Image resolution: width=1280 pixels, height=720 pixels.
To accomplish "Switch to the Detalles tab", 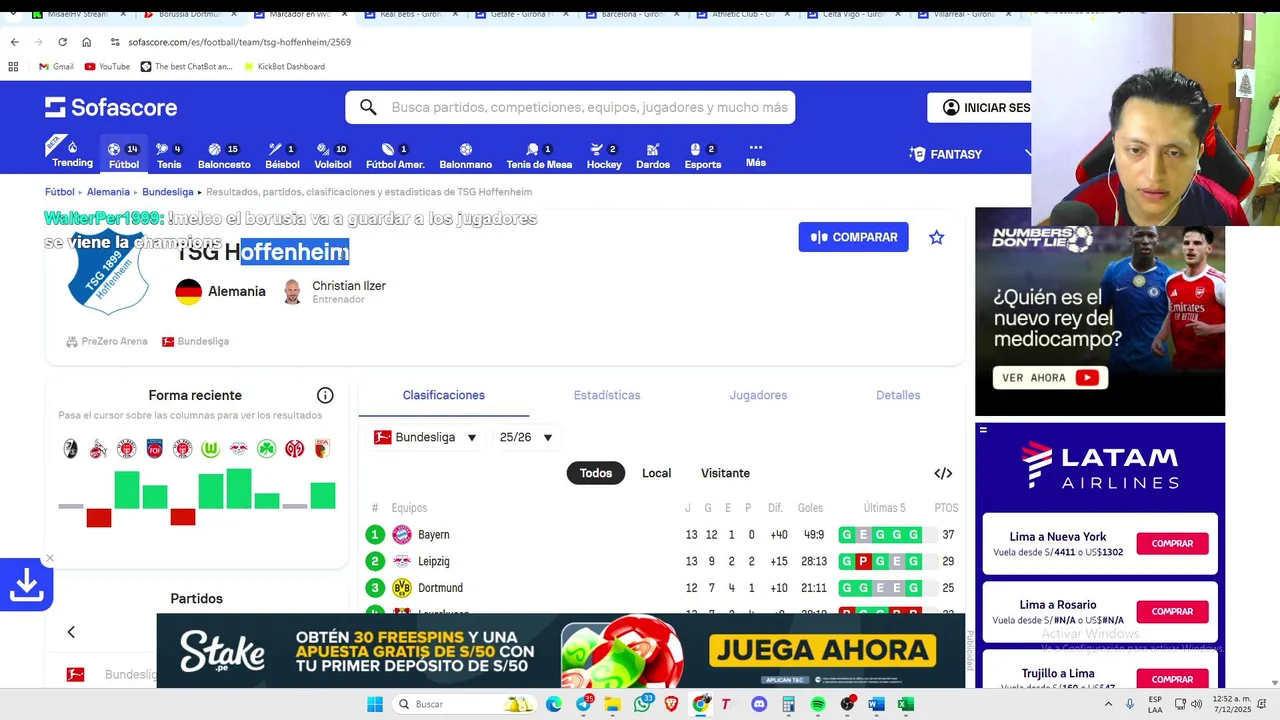I will (x=898, y=395).
